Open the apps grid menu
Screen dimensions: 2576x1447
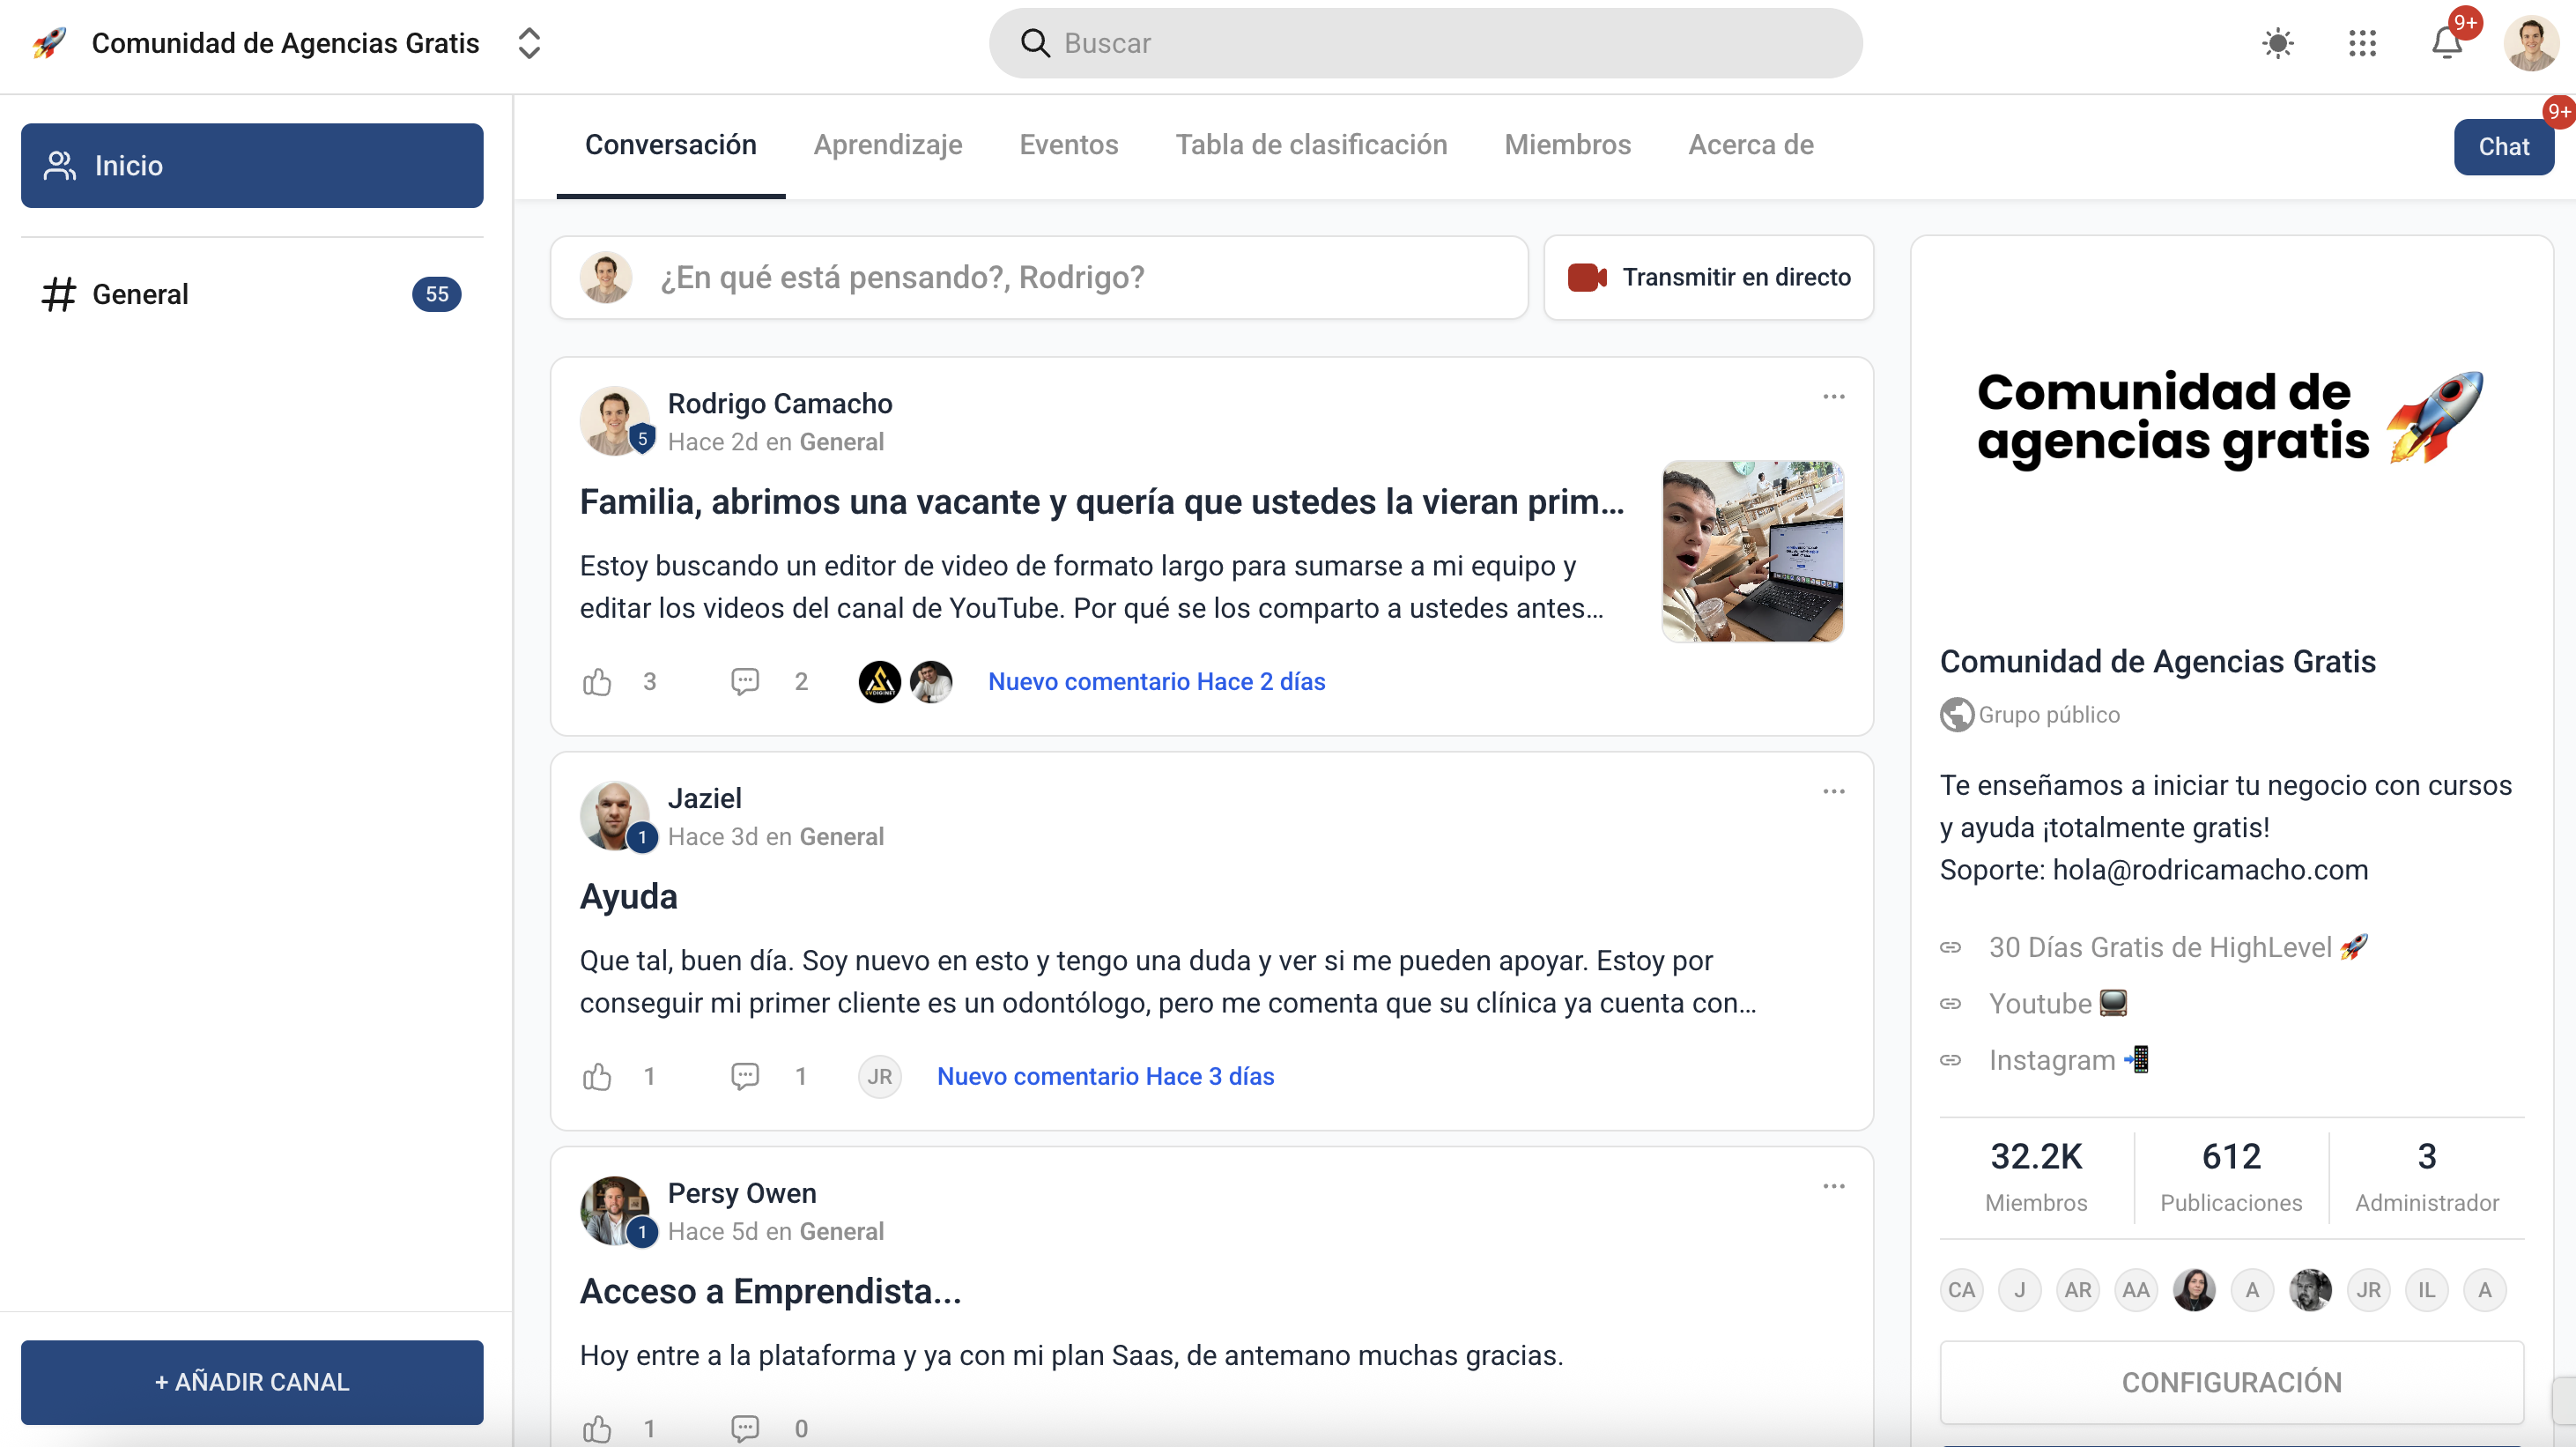2362,43
